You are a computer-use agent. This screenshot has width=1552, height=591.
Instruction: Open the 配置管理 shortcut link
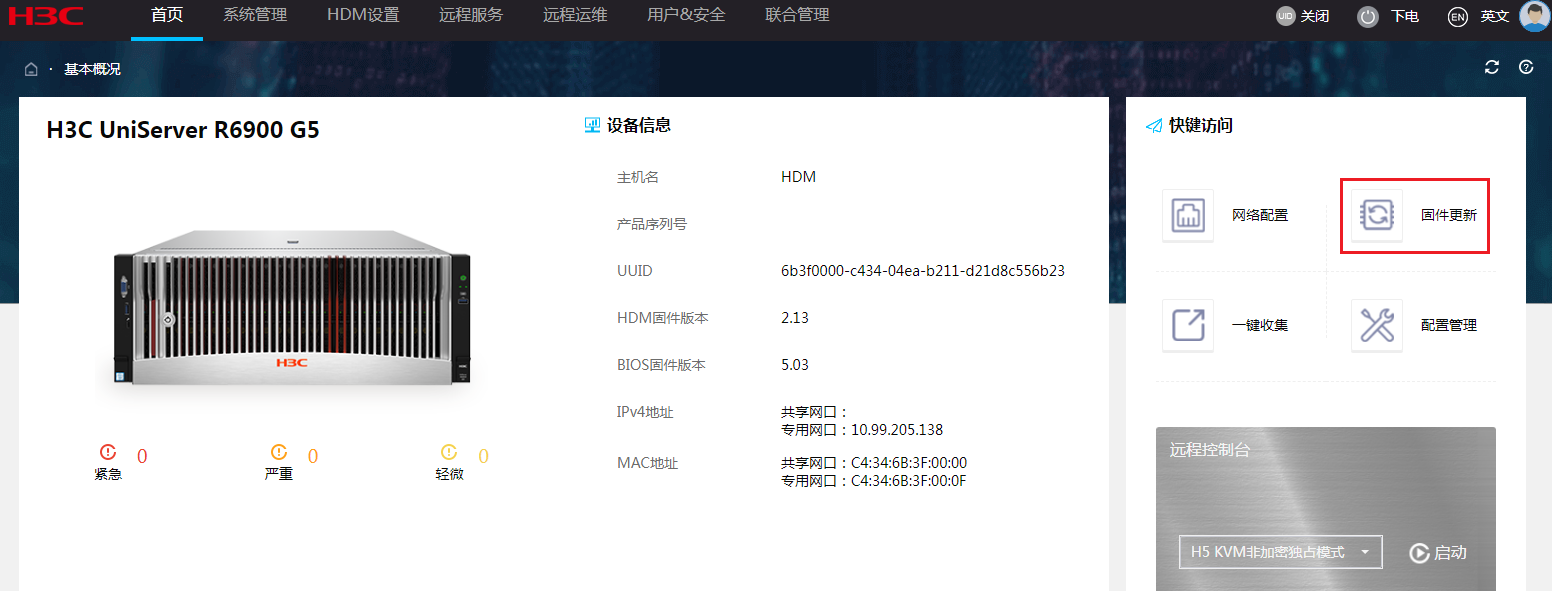click(x=1449, y=325)
